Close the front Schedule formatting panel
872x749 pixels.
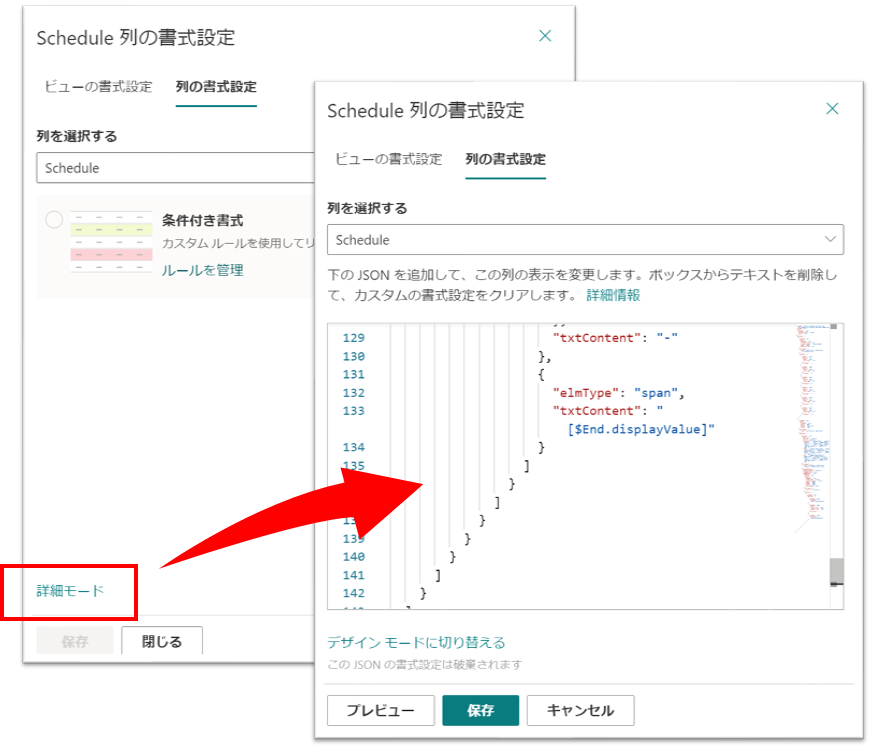pyautogui.click(x=832, y=108)
